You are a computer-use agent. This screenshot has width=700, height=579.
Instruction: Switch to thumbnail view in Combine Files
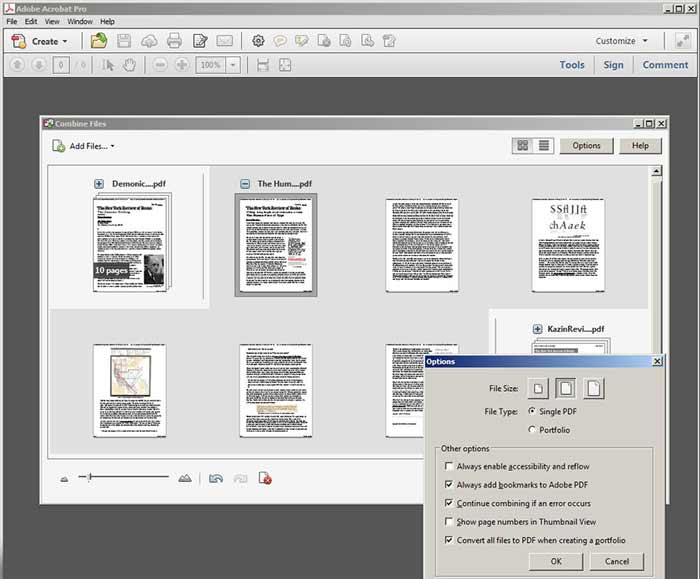coord(522,146)
